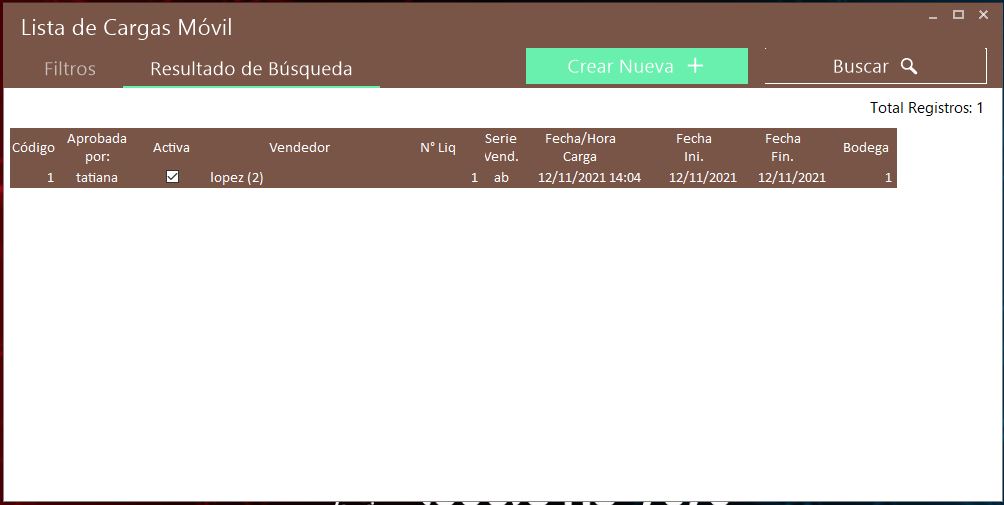The height and width of the screenshot is (505, 1004).
Task: Toggle the Activa checkbox for lopez row
Action: (172, 177)
